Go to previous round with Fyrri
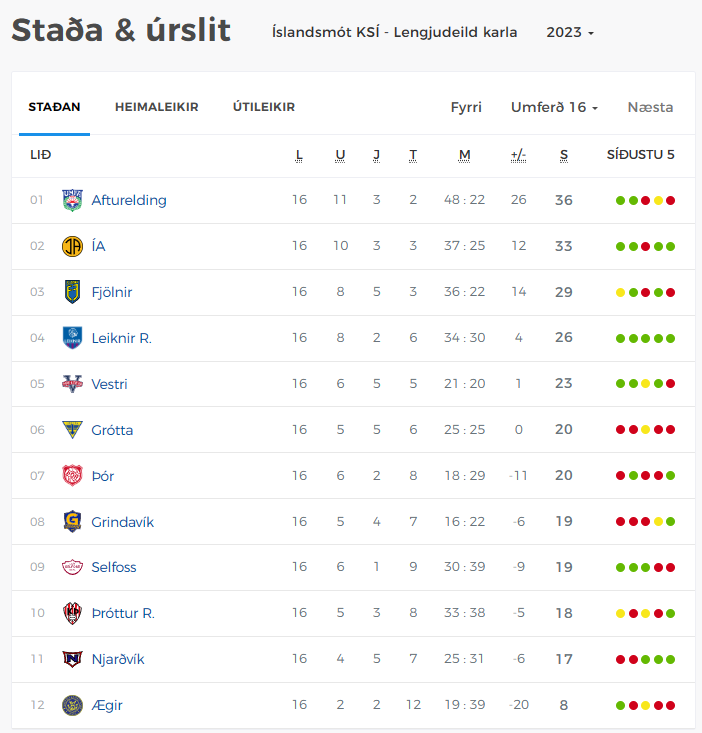Screen dimensions: 702x733 pyautogui.click(x=466, y=107)
